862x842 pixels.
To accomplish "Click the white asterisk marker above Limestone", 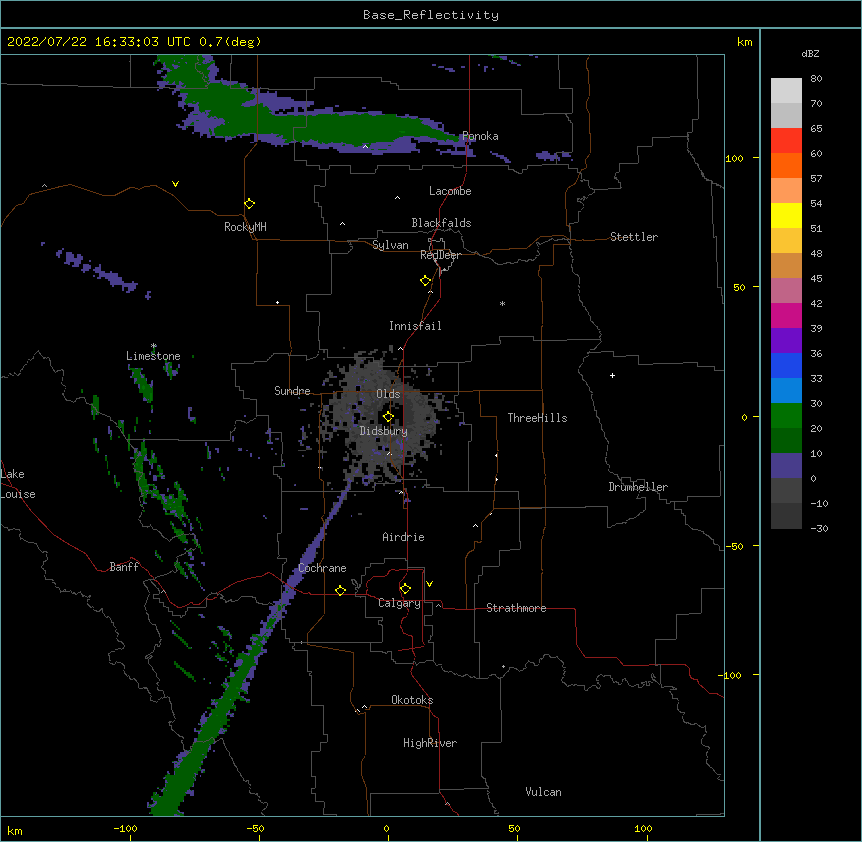I will (x=154, y=346).
